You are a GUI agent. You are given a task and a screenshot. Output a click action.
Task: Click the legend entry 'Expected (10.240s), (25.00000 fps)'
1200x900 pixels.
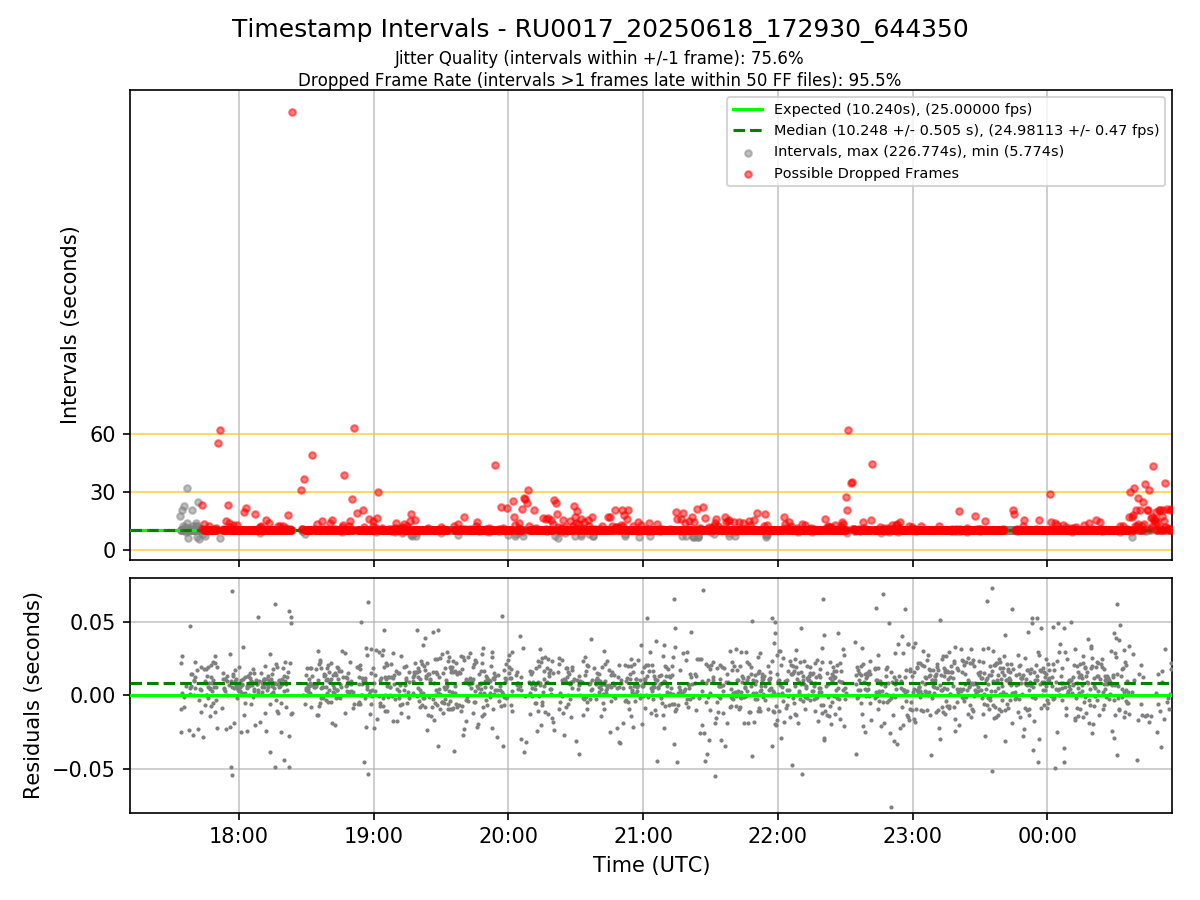[x=903, y=109]
